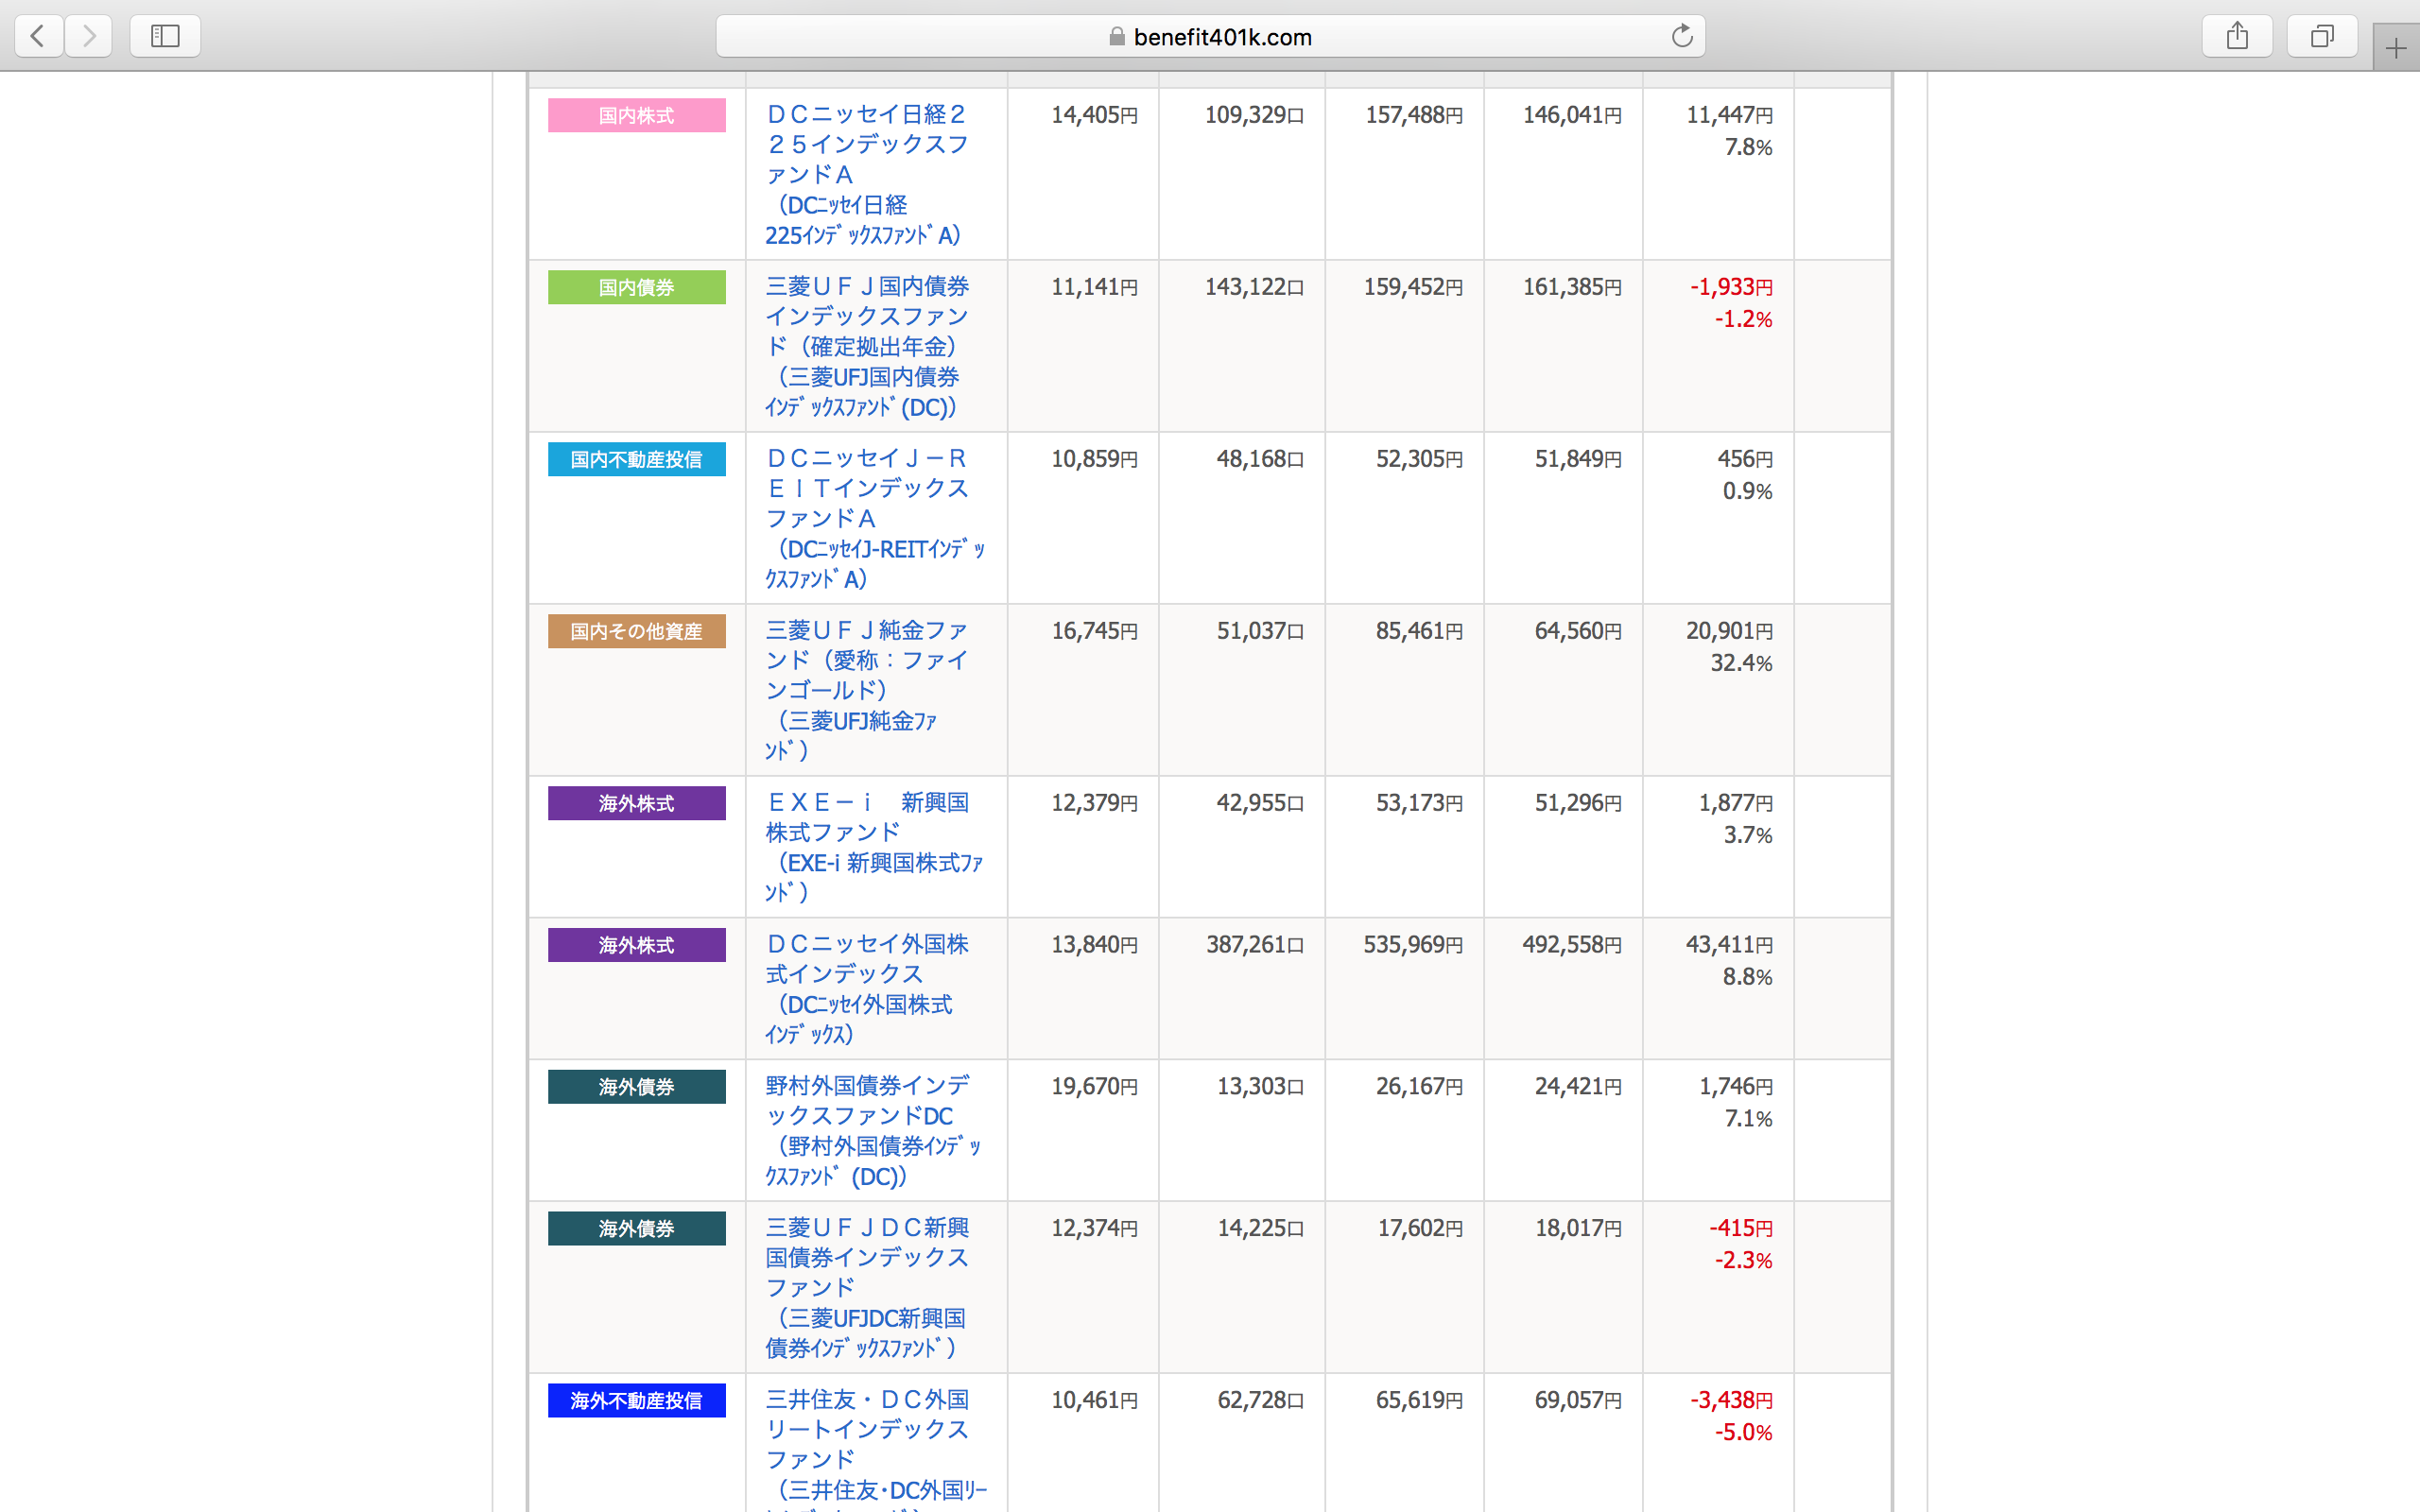This screenshot has height=1512, width=2420.
Task: Select the 20,901円 gain value
Action: tap(1729, 631)
